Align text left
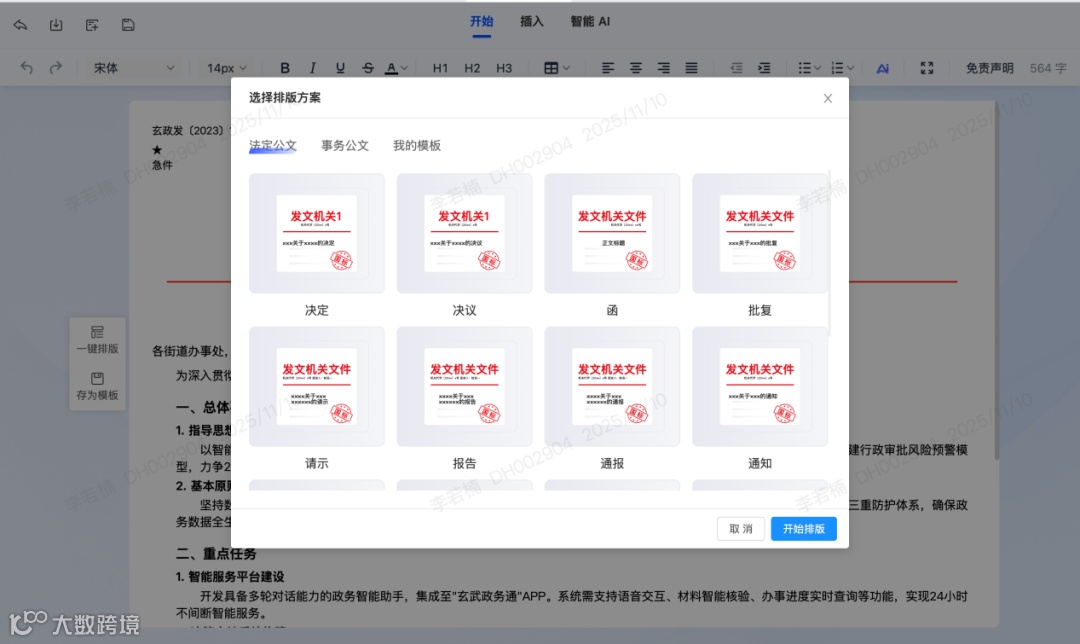 pos(608,67)
